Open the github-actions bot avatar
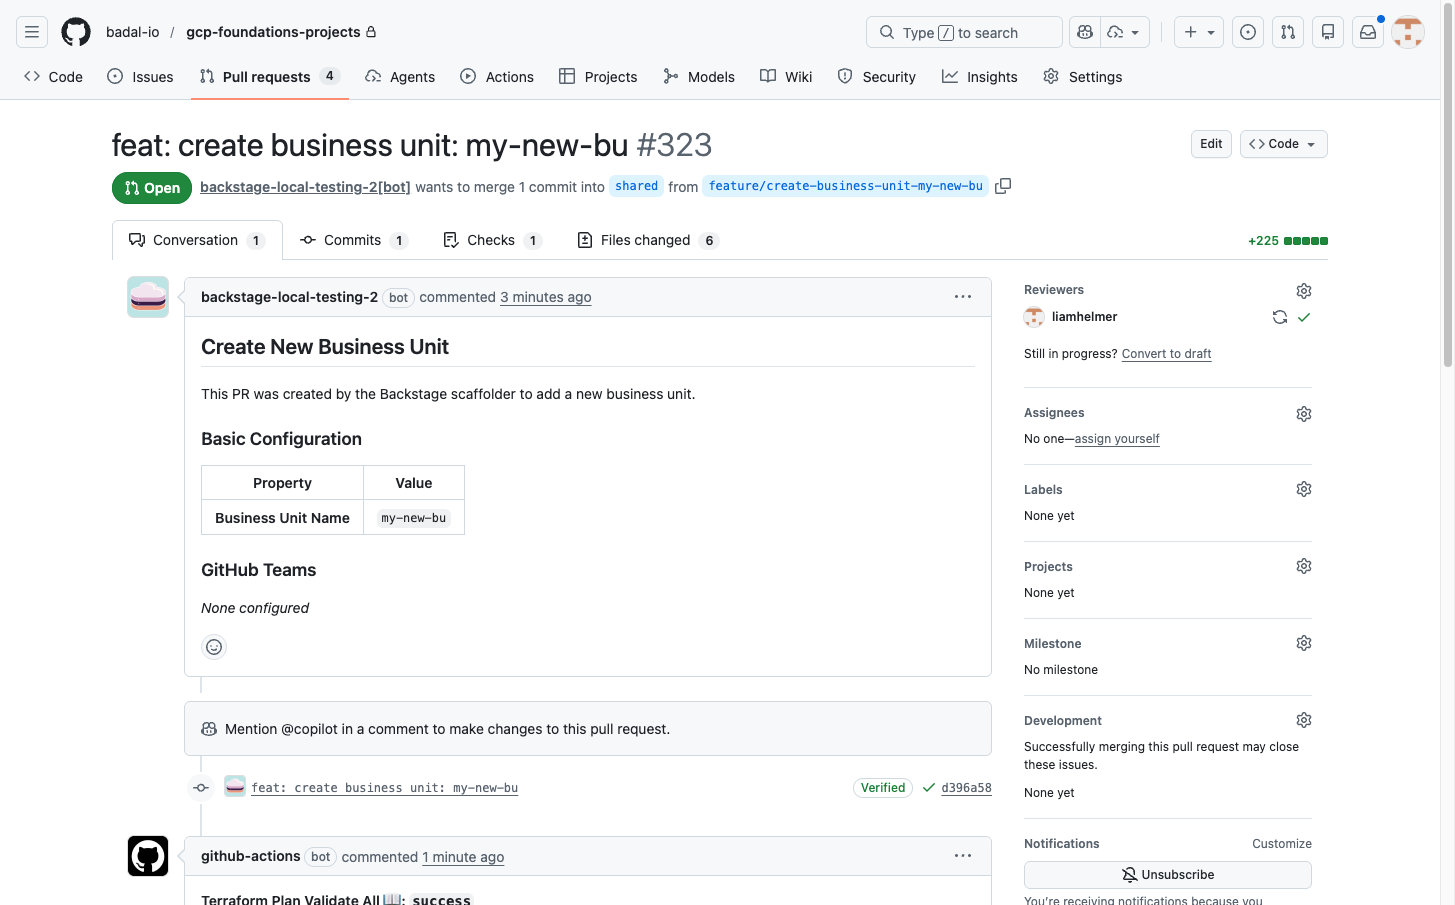The width and height of the screenshot is (1455, 905). coord(148,856)
